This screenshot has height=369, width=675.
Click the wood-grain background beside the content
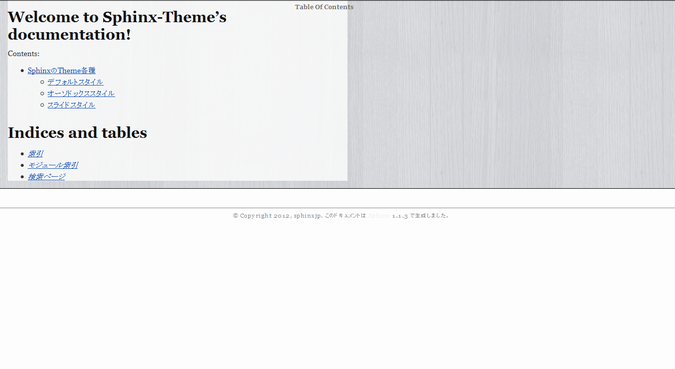(x=511, y=94)
